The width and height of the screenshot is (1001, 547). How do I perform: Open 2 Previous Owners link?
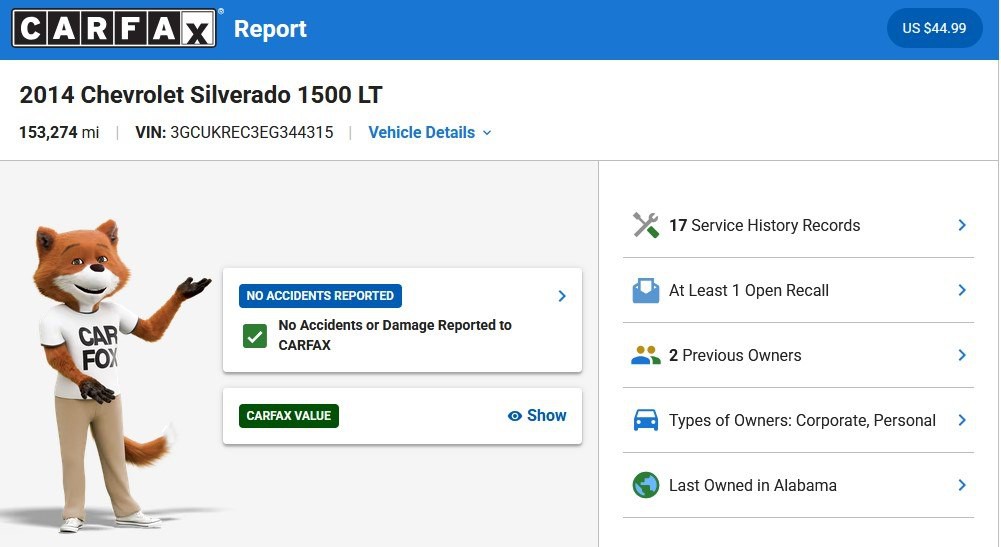(735, 356)
